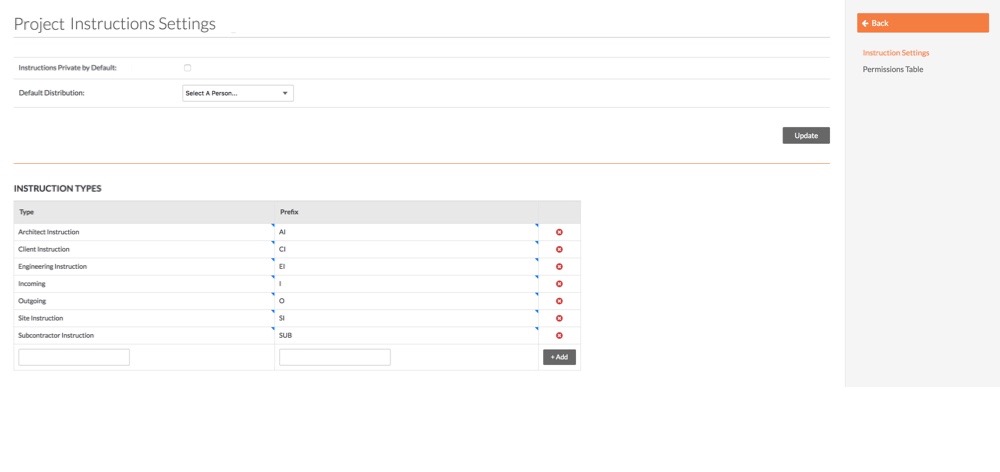Edit the SUB prefix cell

406,336
